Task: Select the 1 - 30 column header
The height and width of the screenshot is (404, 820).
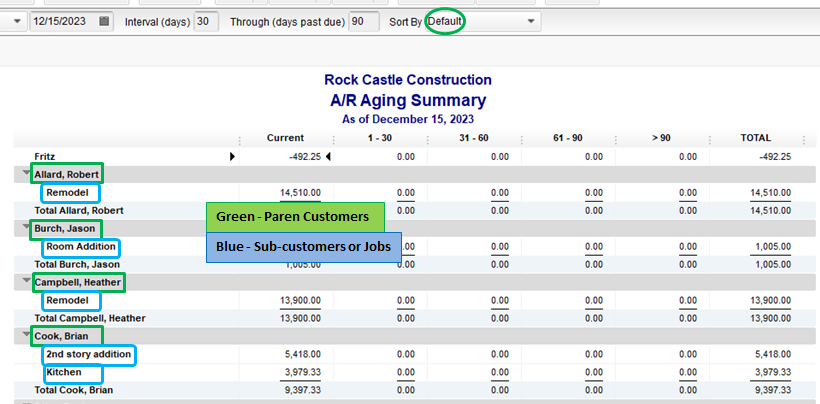Action: tap(379, 138)
